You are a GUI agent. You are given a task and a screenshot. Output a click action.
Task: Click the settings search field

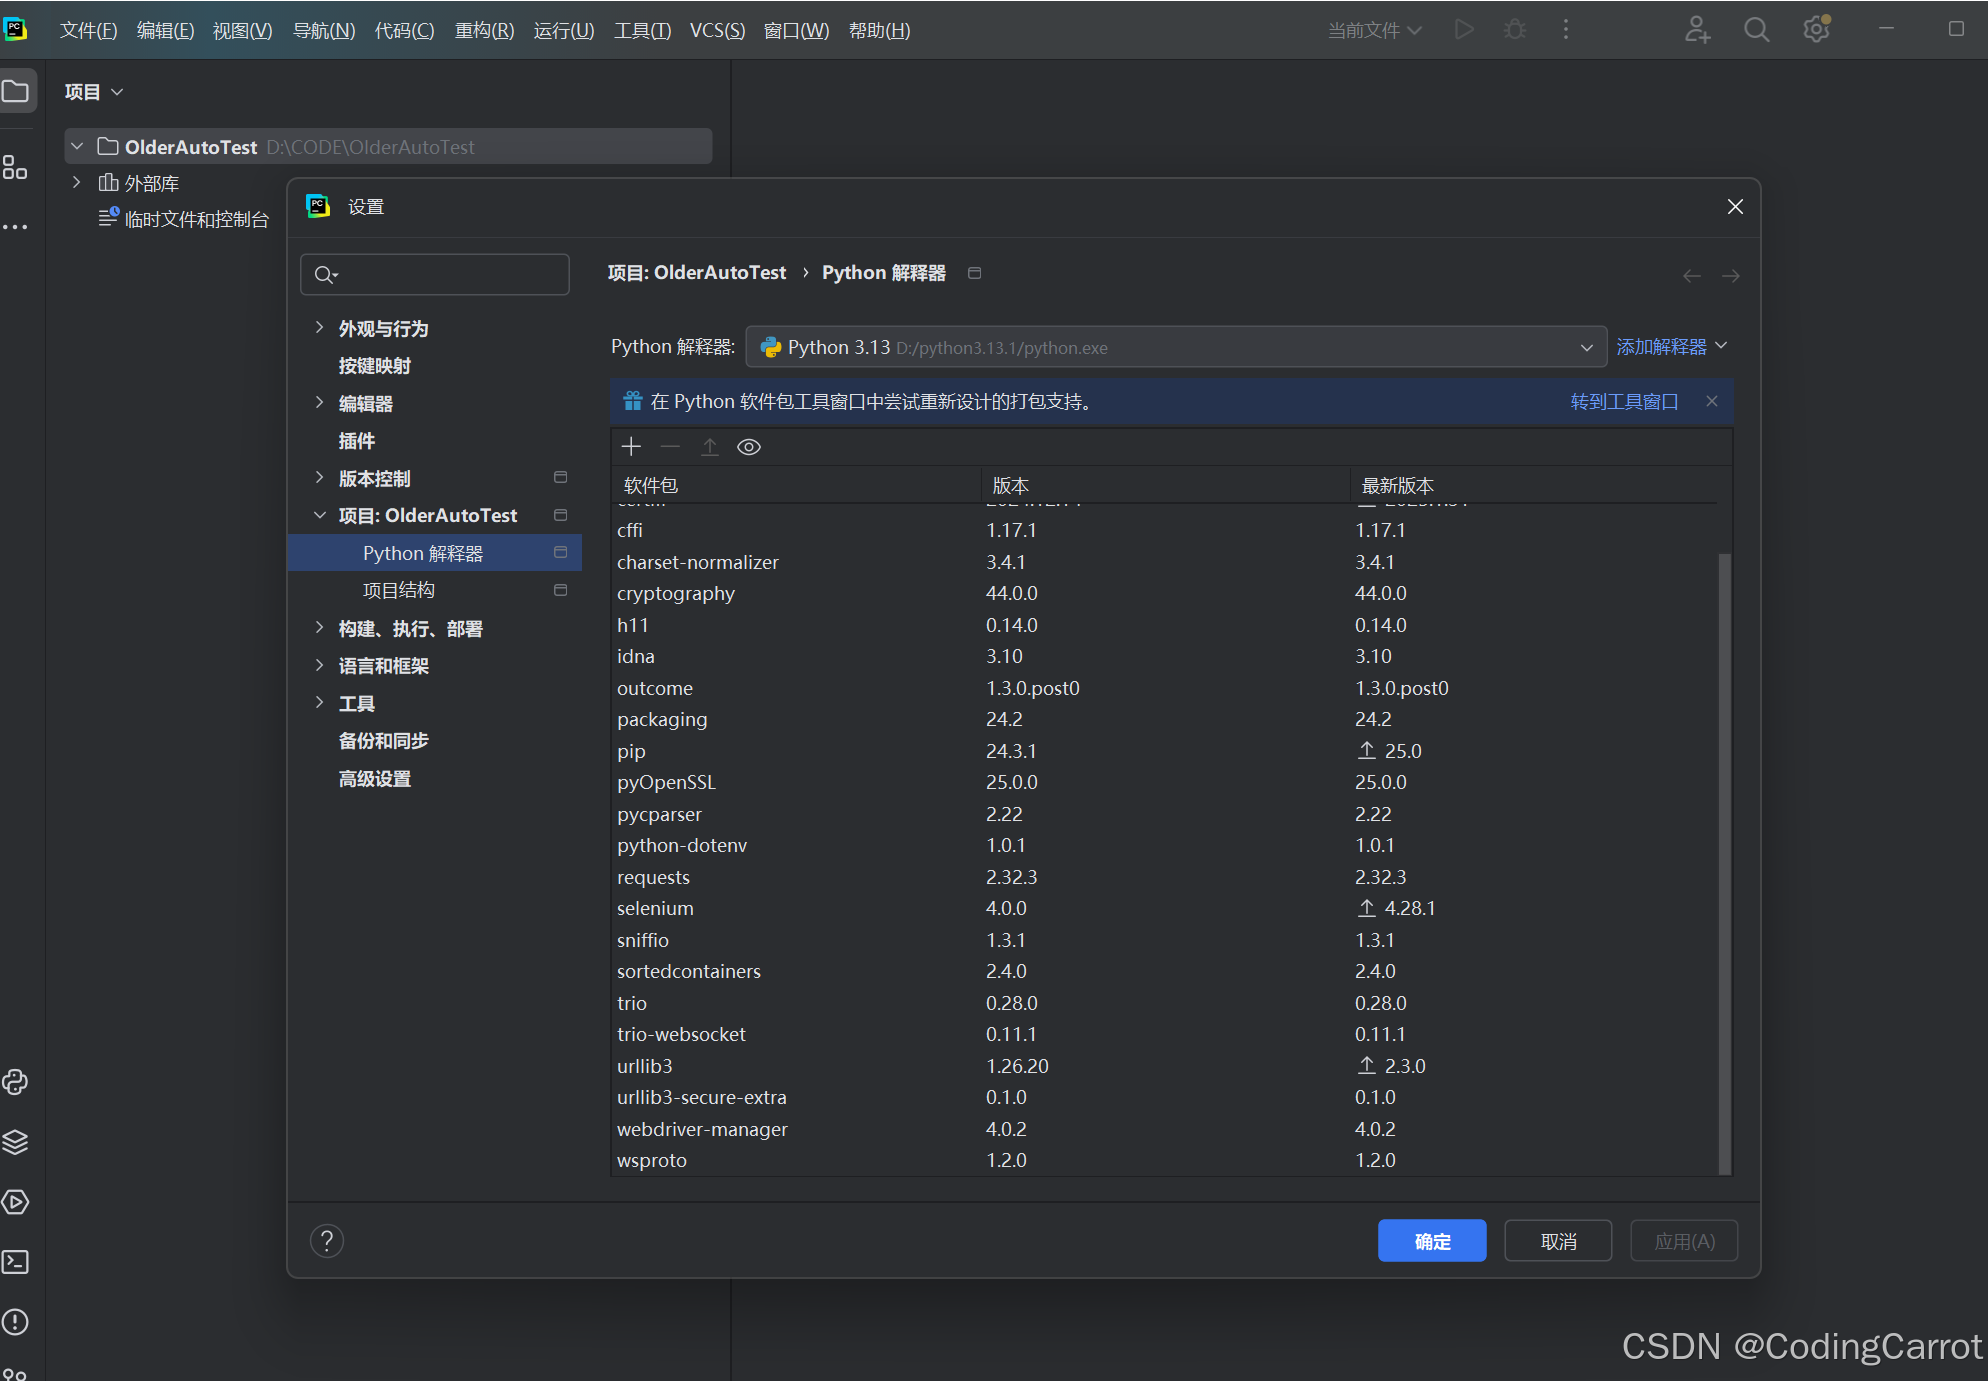(x=435, y=274)
